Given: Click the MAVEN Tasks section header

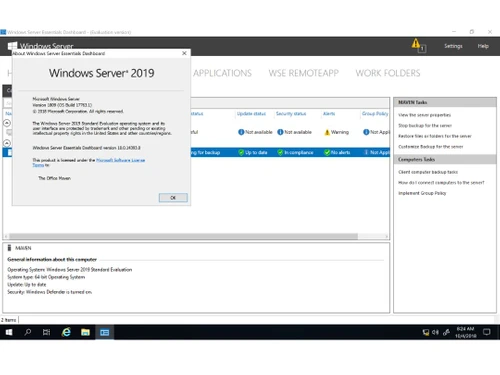Looking at the screenshot, I should (x=445, y=102).
